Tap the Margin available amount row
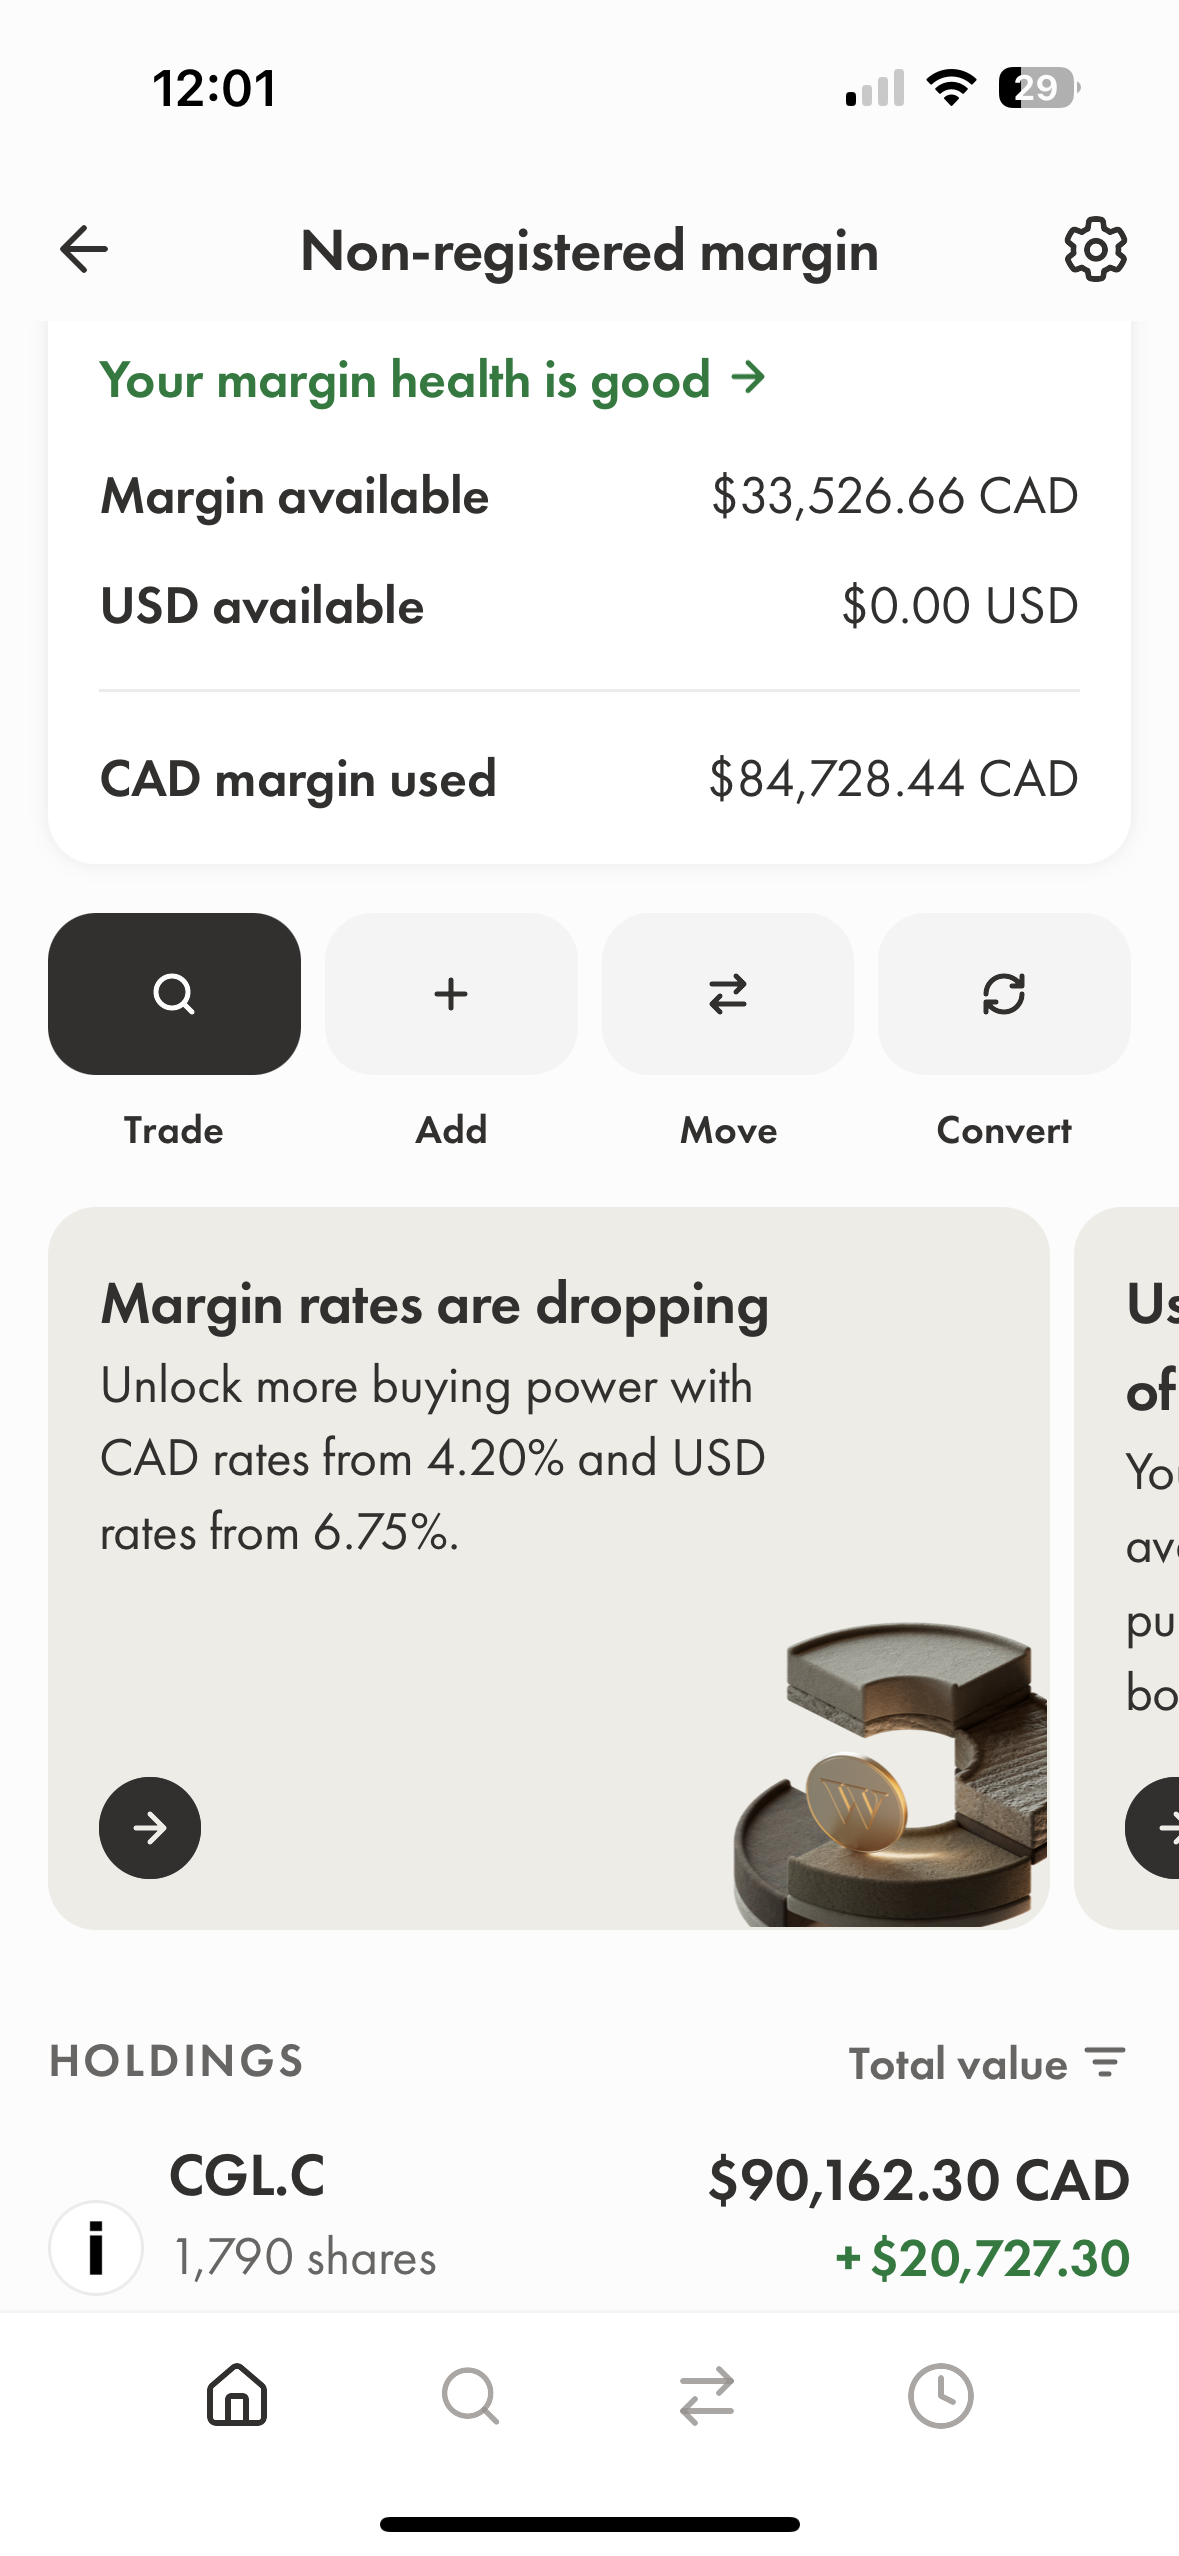 click(589, 496)
